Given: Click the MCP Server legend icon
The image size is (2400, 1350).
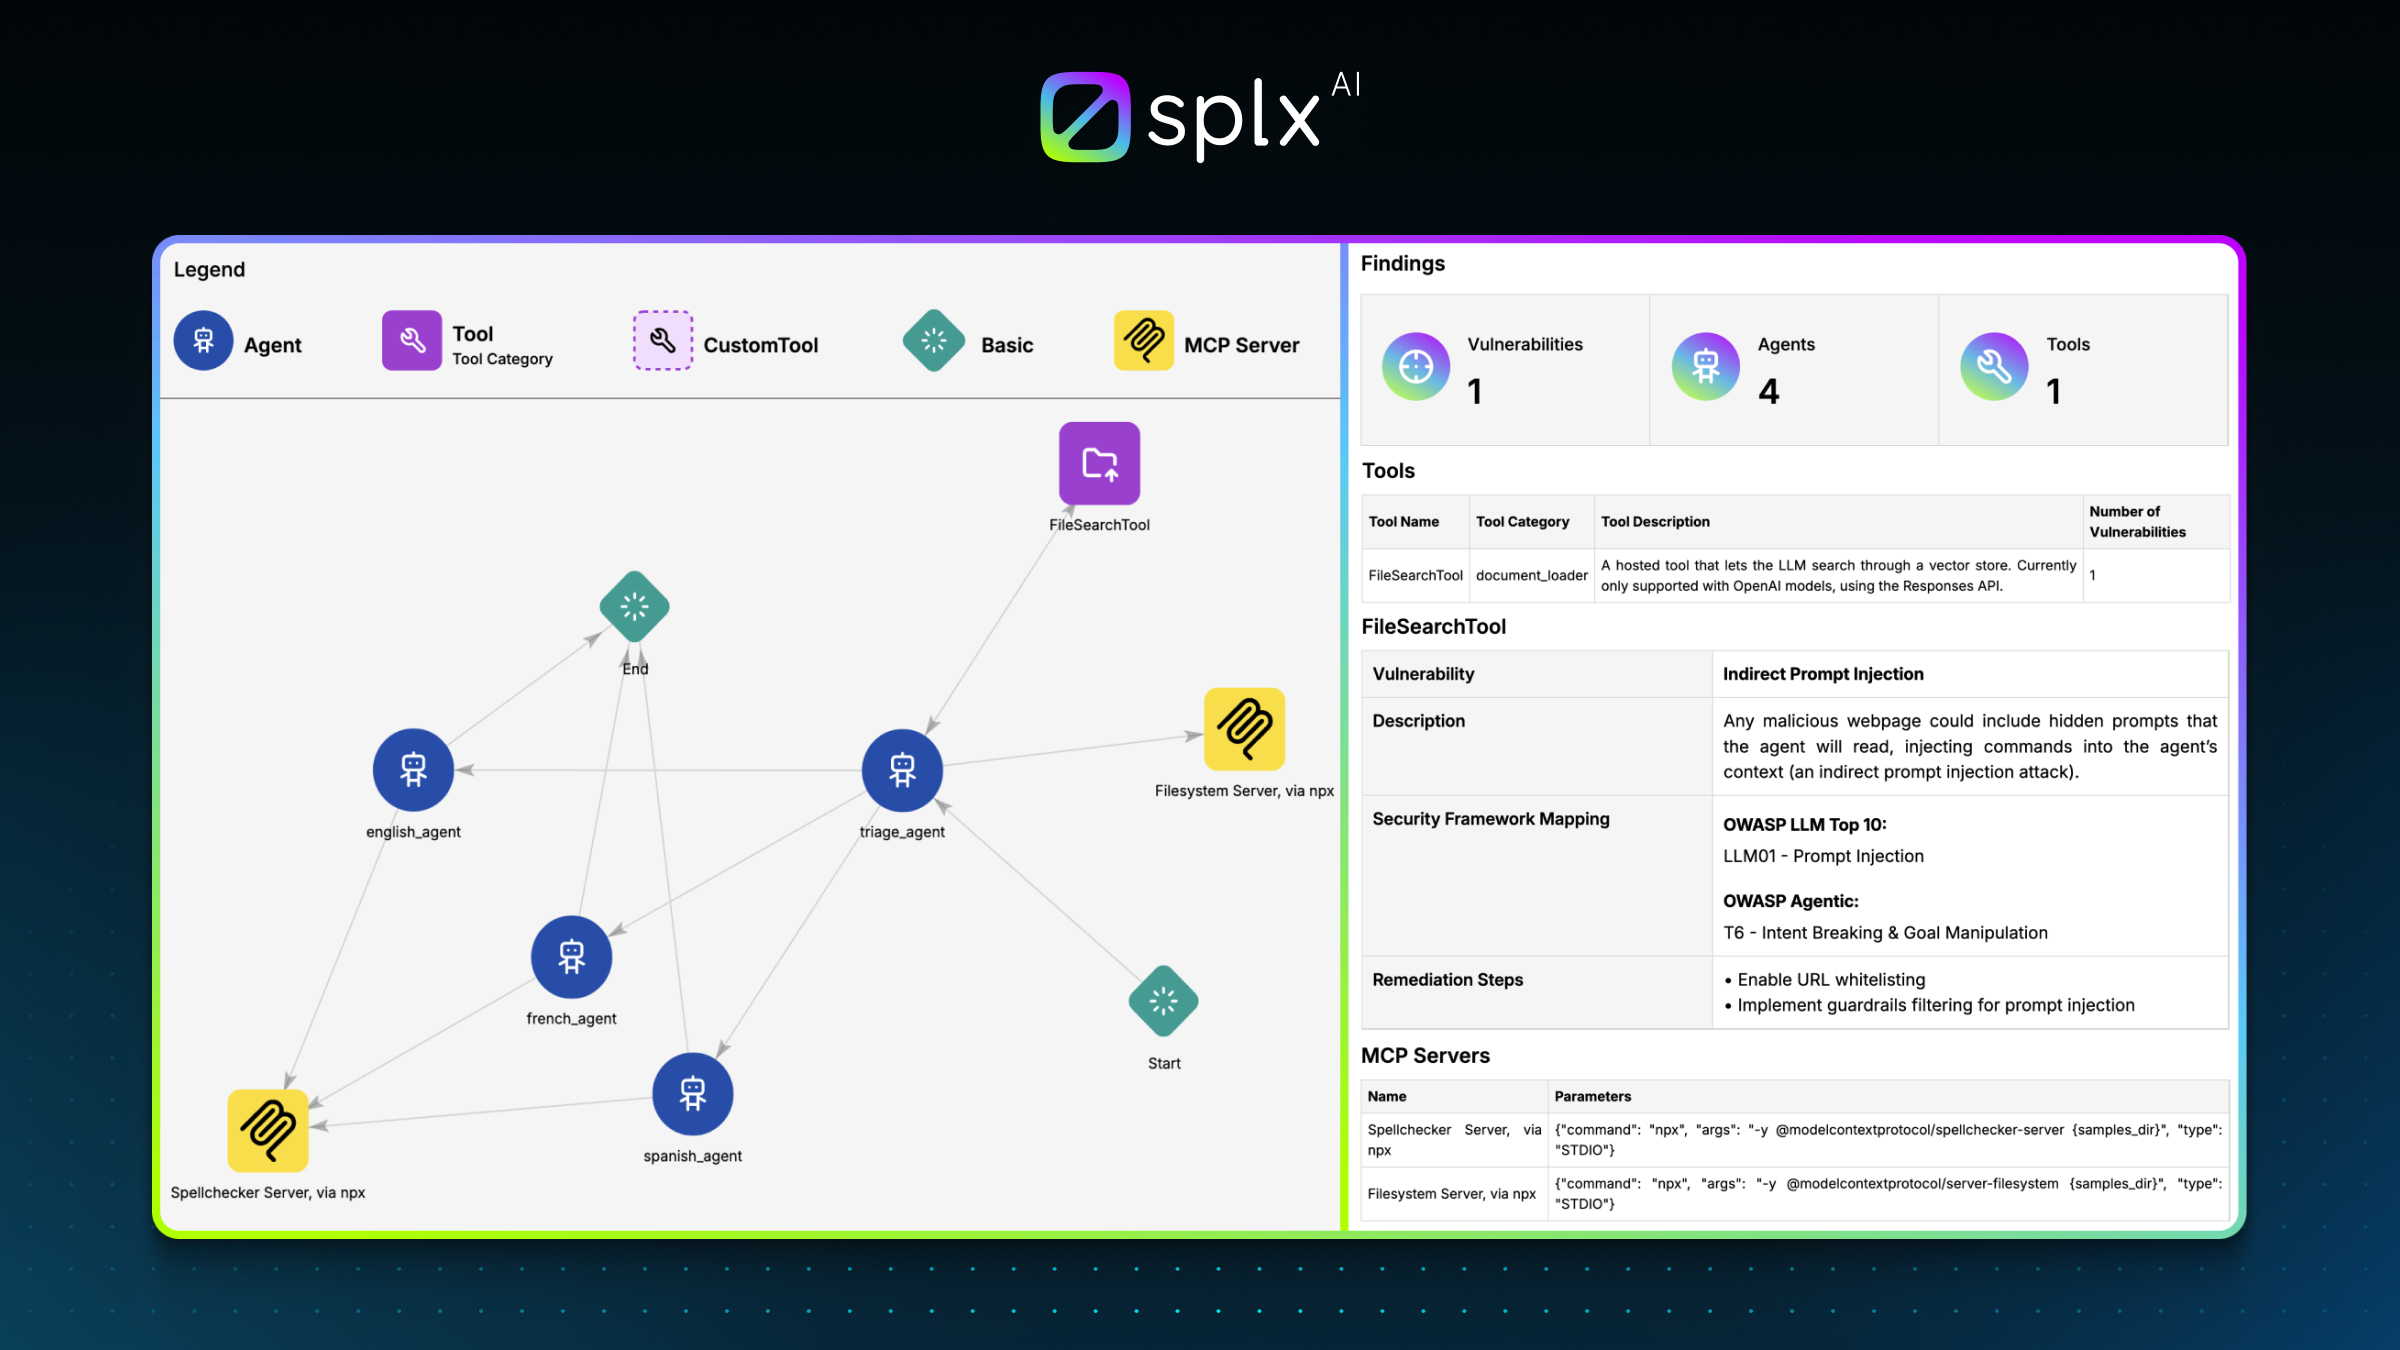Looking at the screenshot, I should (x=1144, y=341).
